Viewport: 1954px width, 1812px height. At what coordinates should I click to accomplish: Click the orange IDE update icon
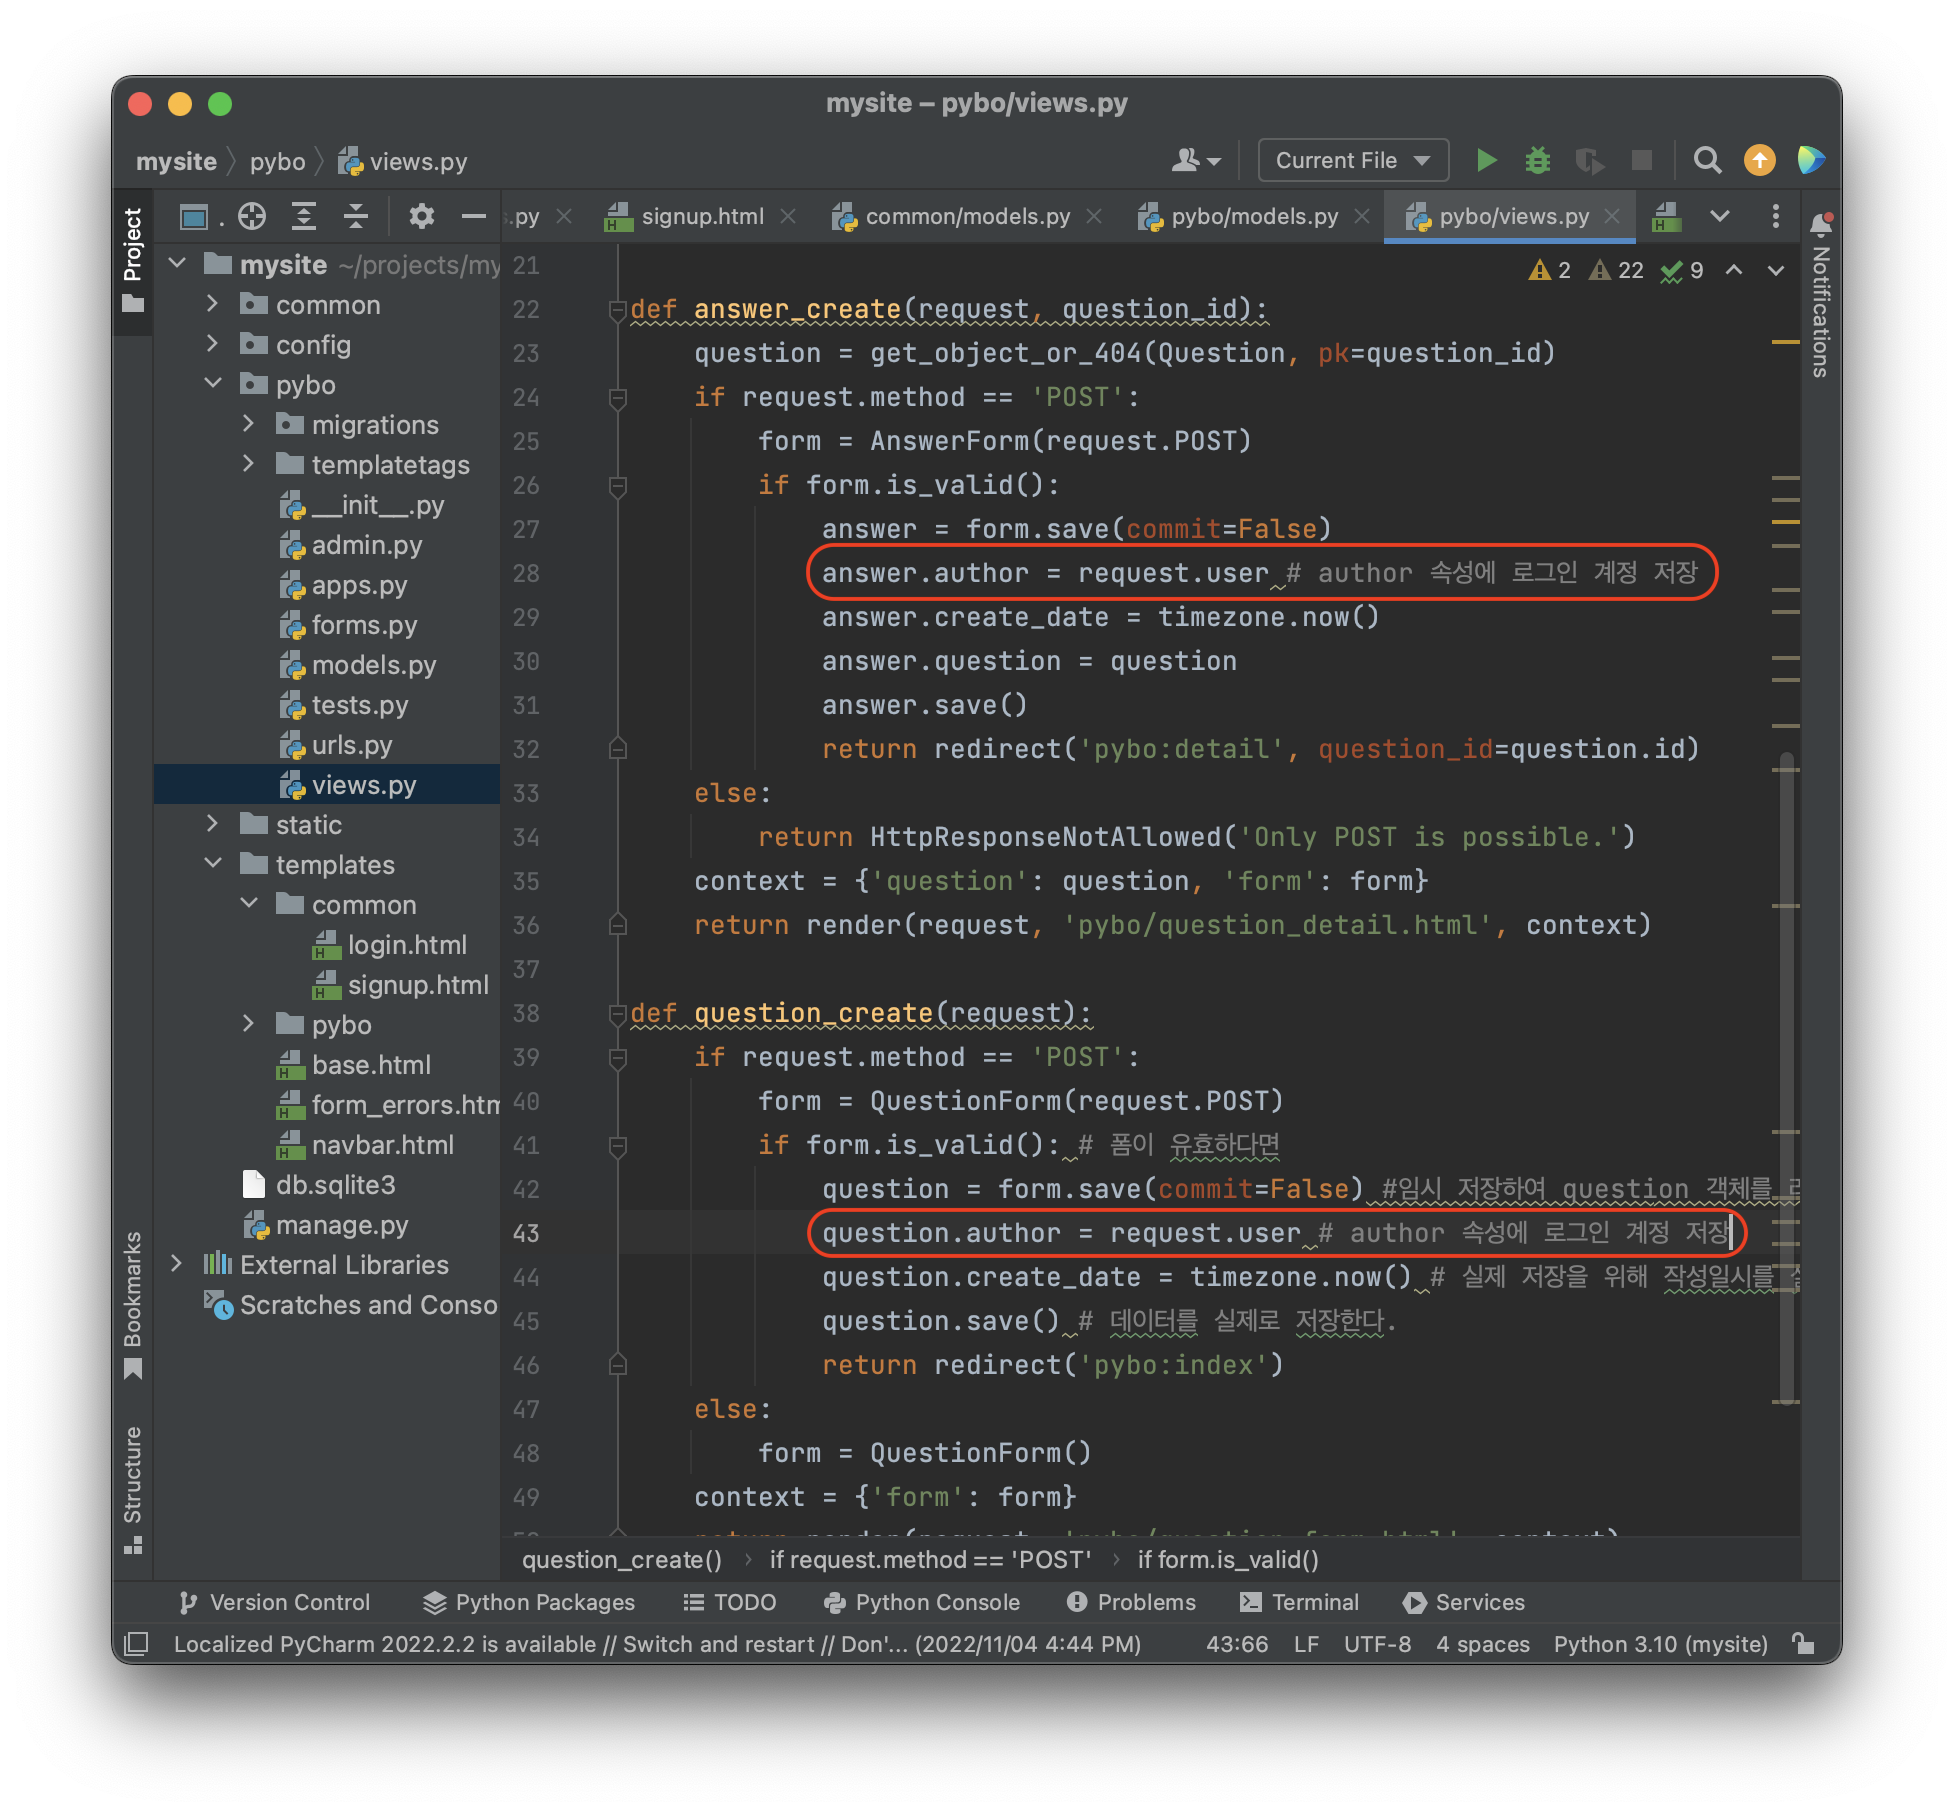(1759, 160)
